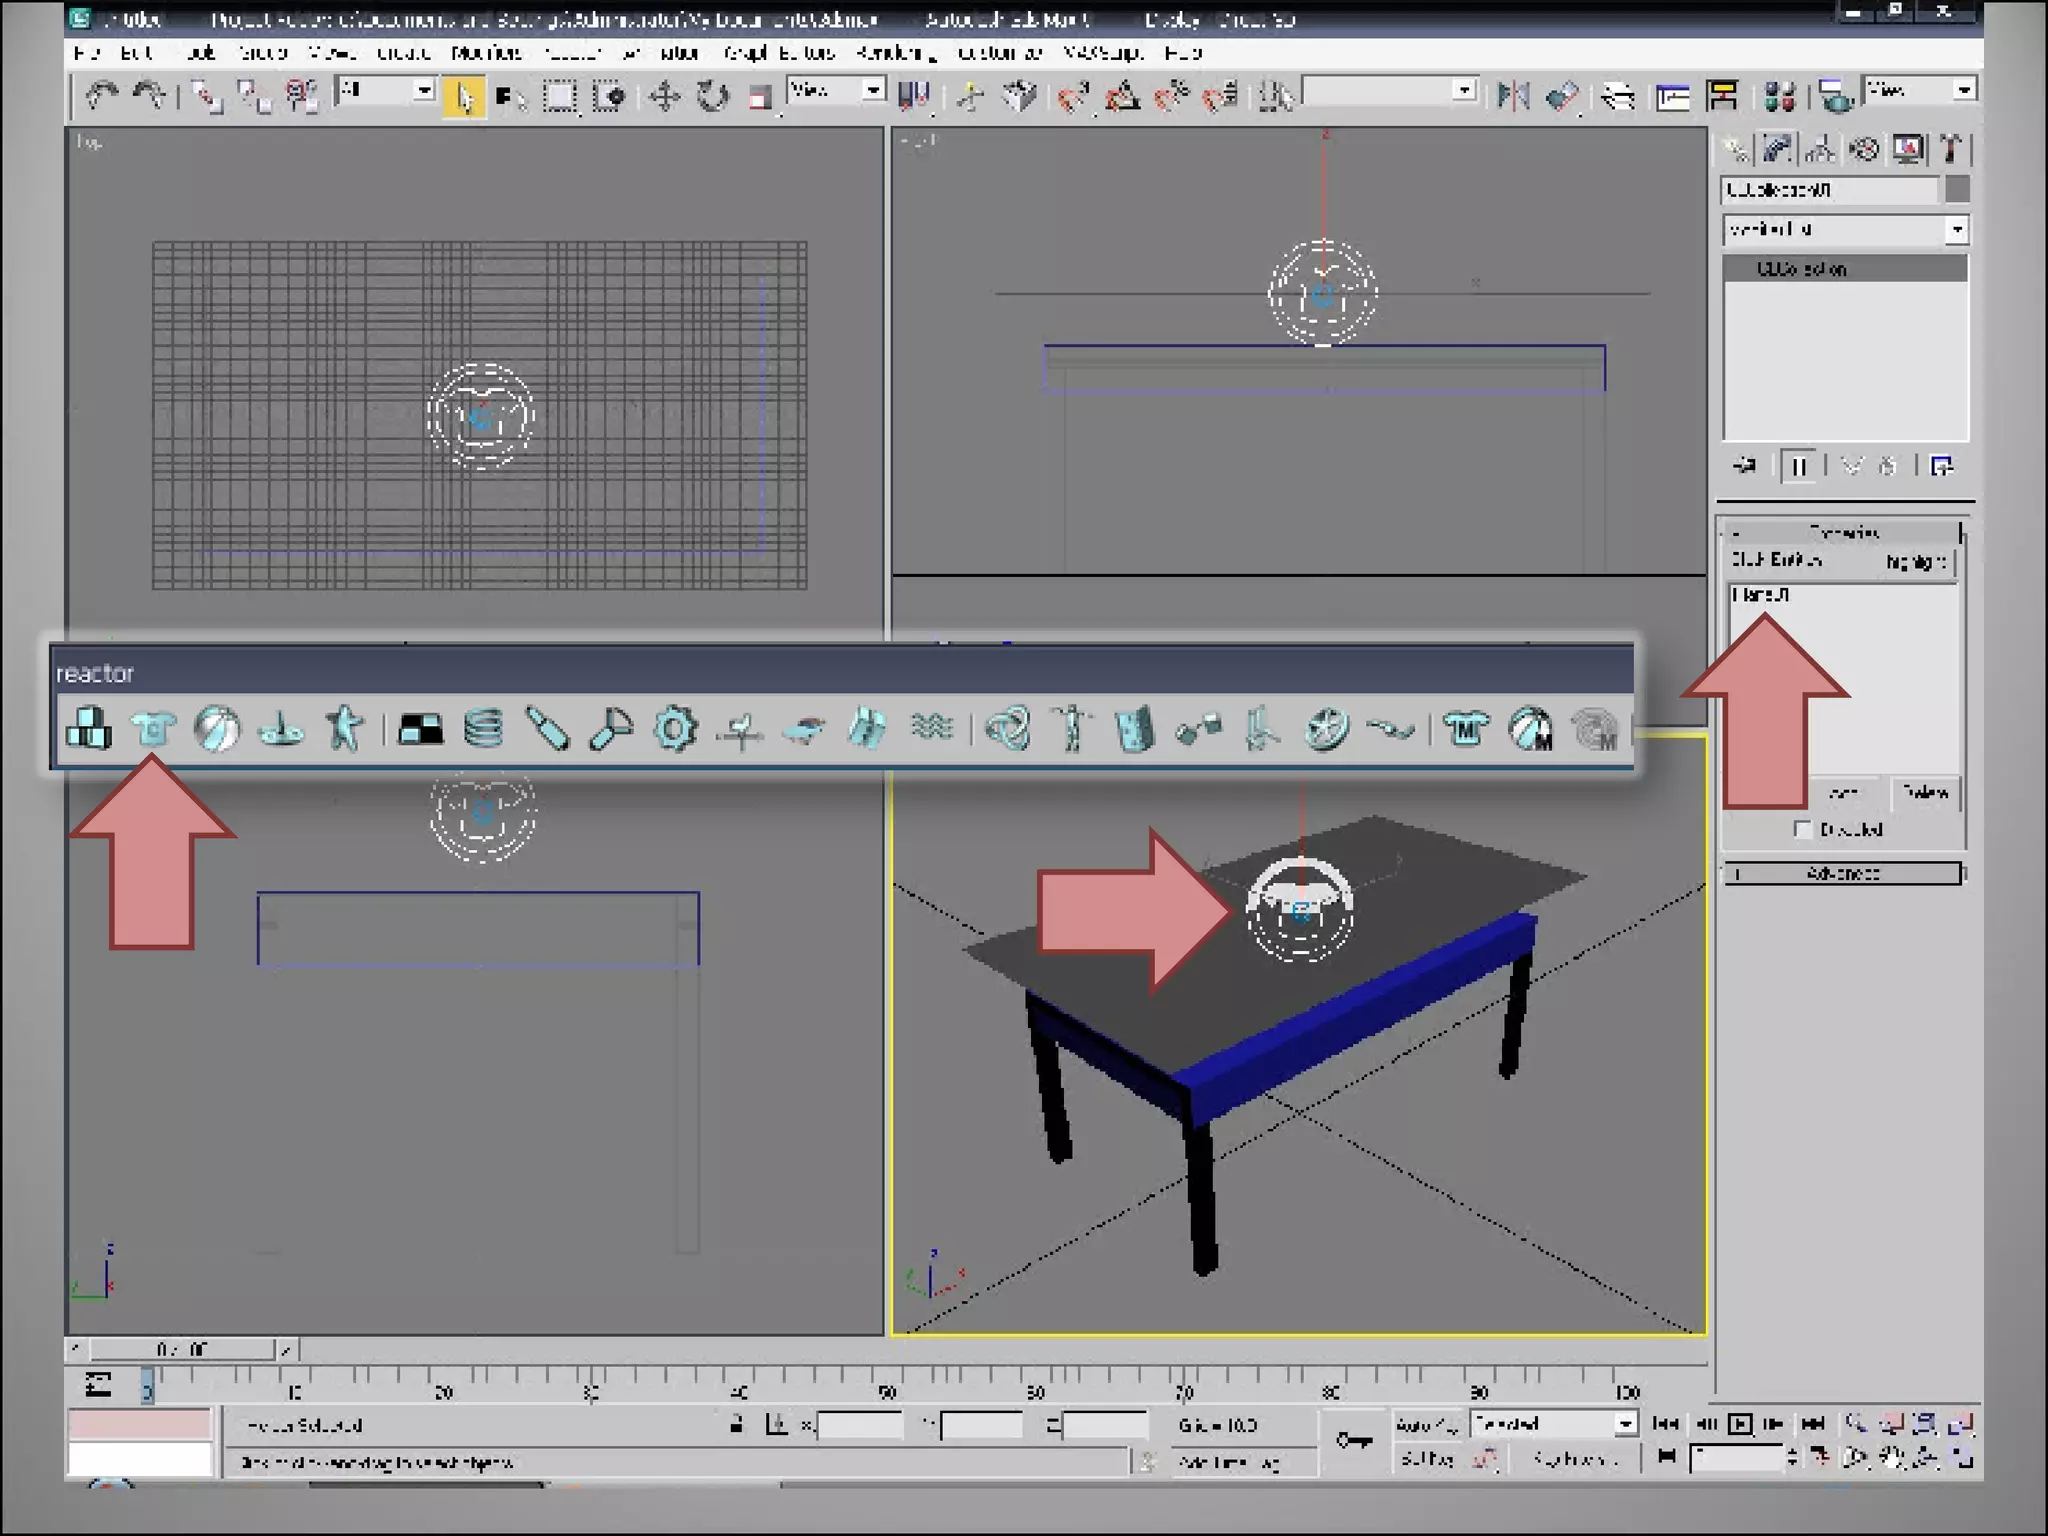This screenshot has height=1536, width=2048.
Task: Apply the reactor Soft Body Modifier
Action: coord(1531,728)
